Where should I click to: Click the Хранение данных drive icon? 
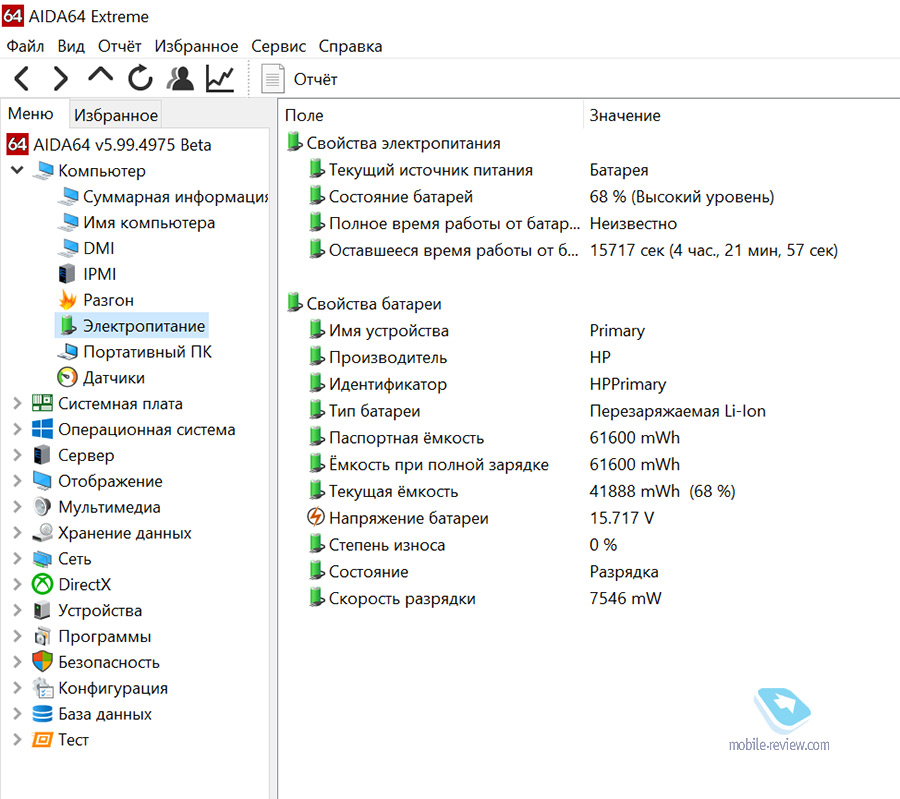42,533
